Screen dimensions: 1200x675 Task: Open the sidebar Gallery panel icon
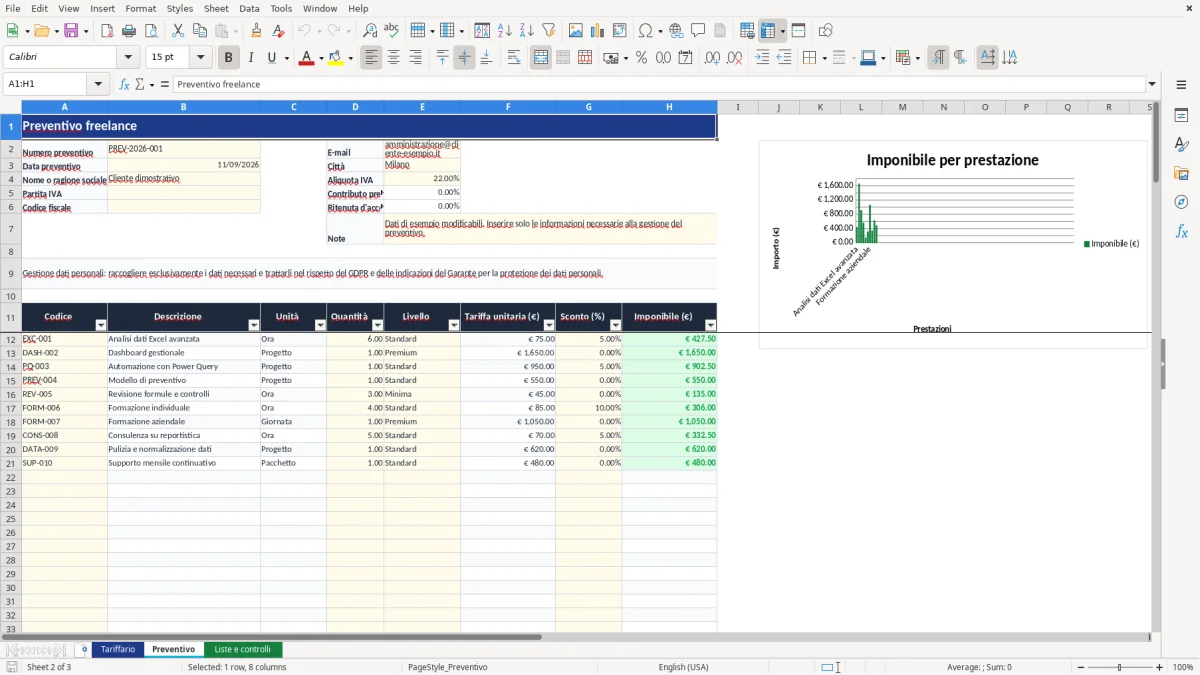pyautogui.click(x=1181, y=174)
